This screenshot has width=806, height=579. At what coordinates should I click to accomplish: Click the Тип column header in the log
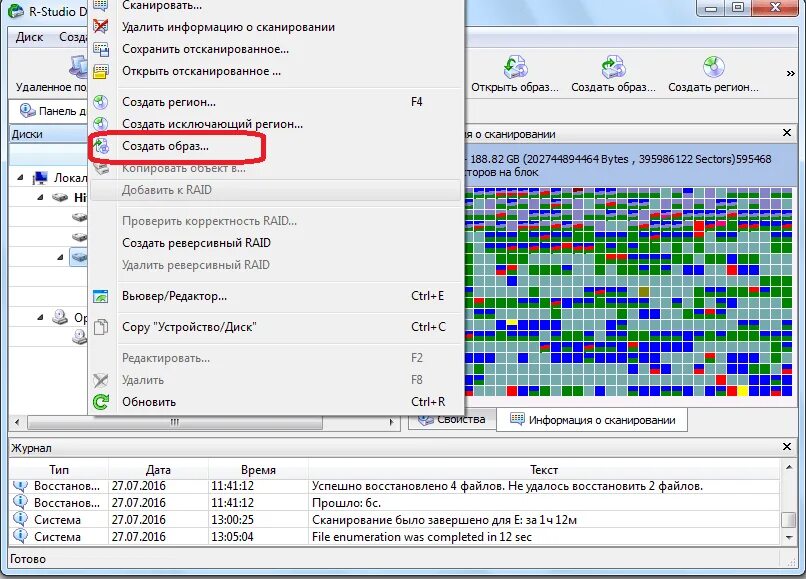tap(59, 469)
